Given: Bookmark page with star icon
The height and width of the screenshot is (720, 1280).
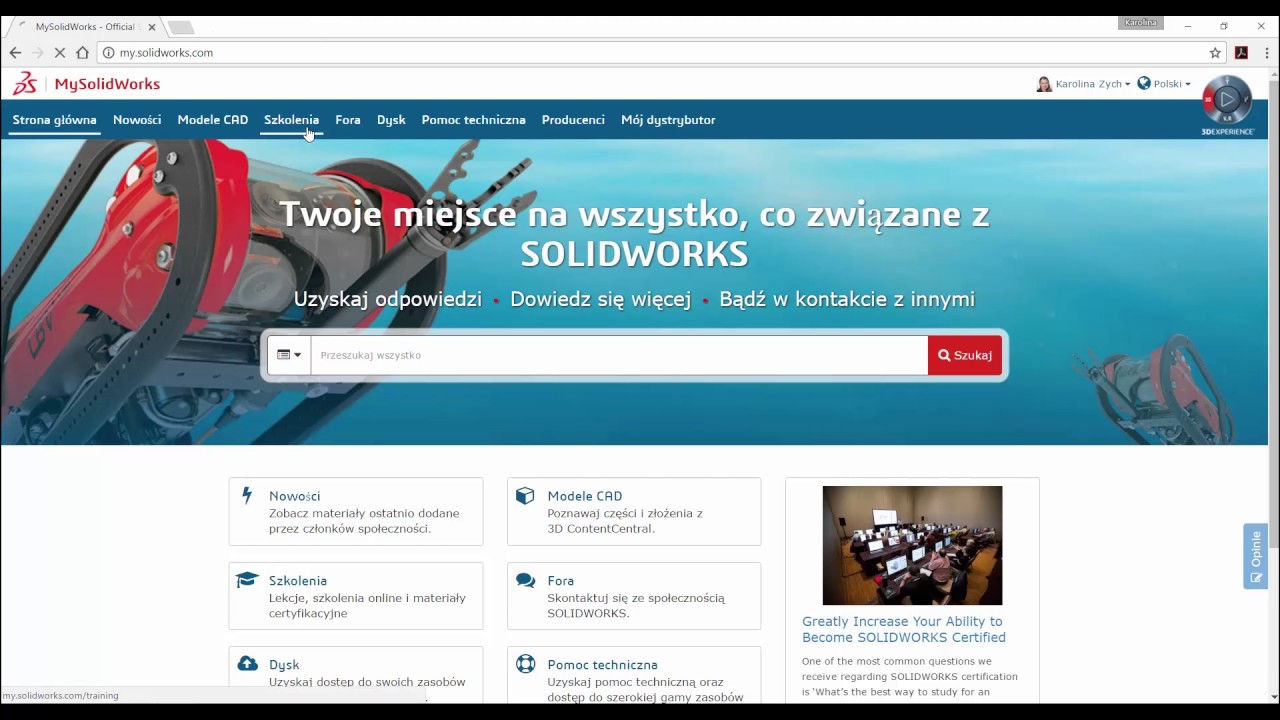Looking at the screenshot, I should [1215, 53].
